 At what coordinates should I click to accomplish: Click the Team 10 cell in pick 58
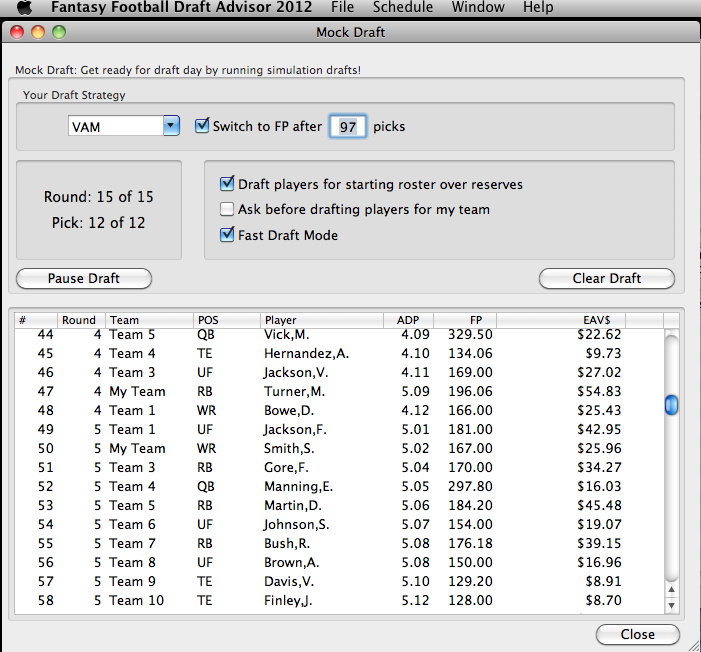[x=136, y=600]
